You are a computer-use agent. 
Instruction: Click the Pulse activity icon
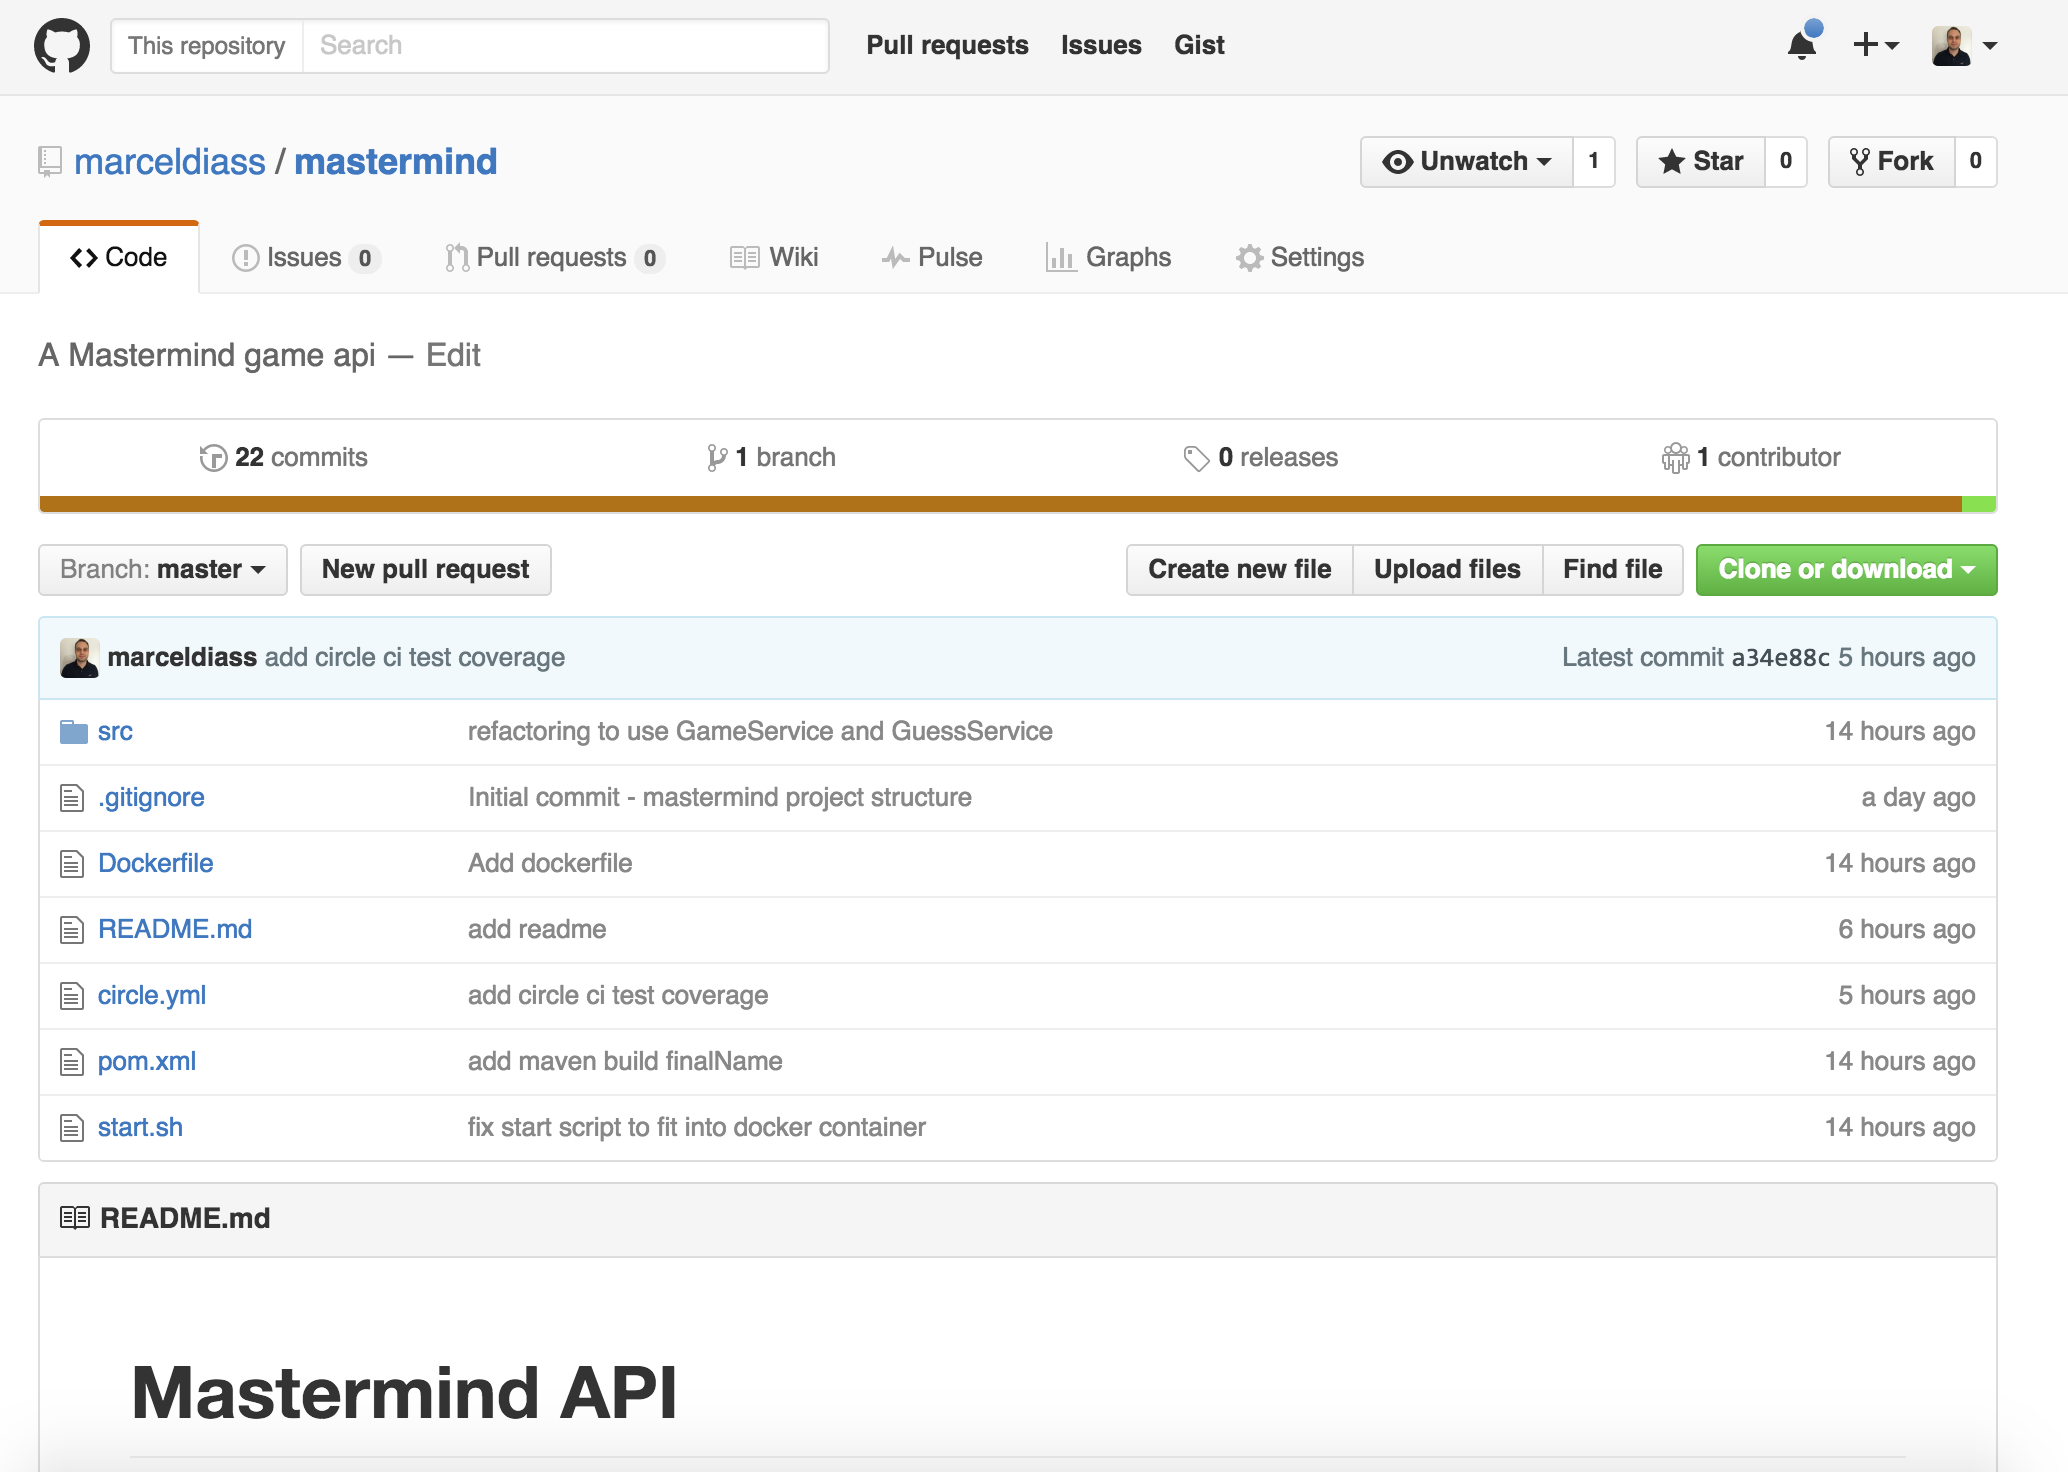[893, 257]
